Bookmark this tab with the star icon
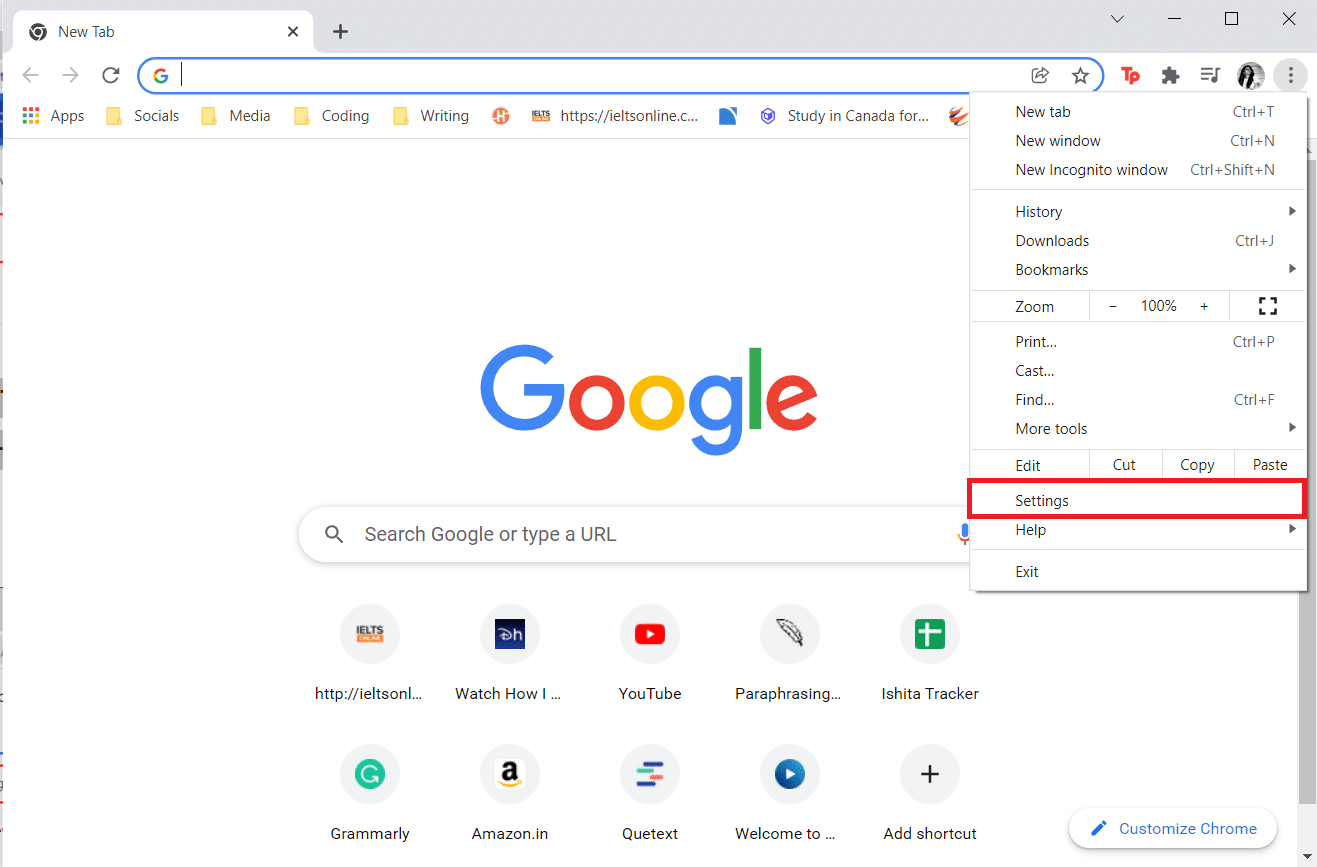The height and width of the screenshot is (867, 1317). (x=1080, y=75)
